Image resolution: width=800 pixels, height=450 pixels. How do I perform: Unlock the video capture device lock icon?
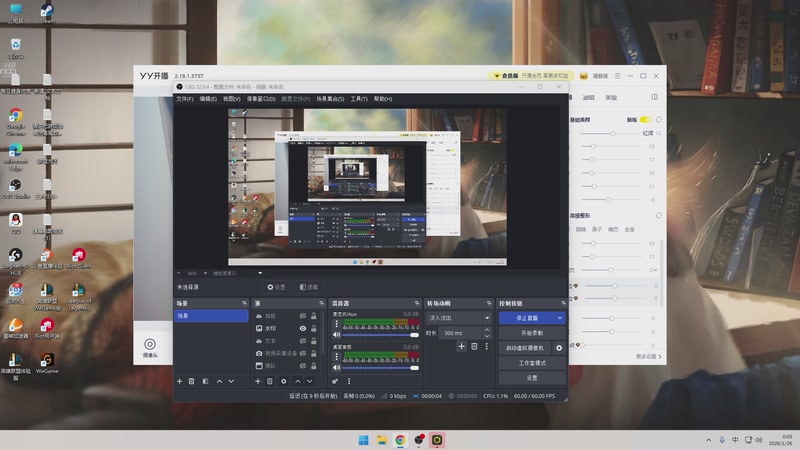(314, 353)
